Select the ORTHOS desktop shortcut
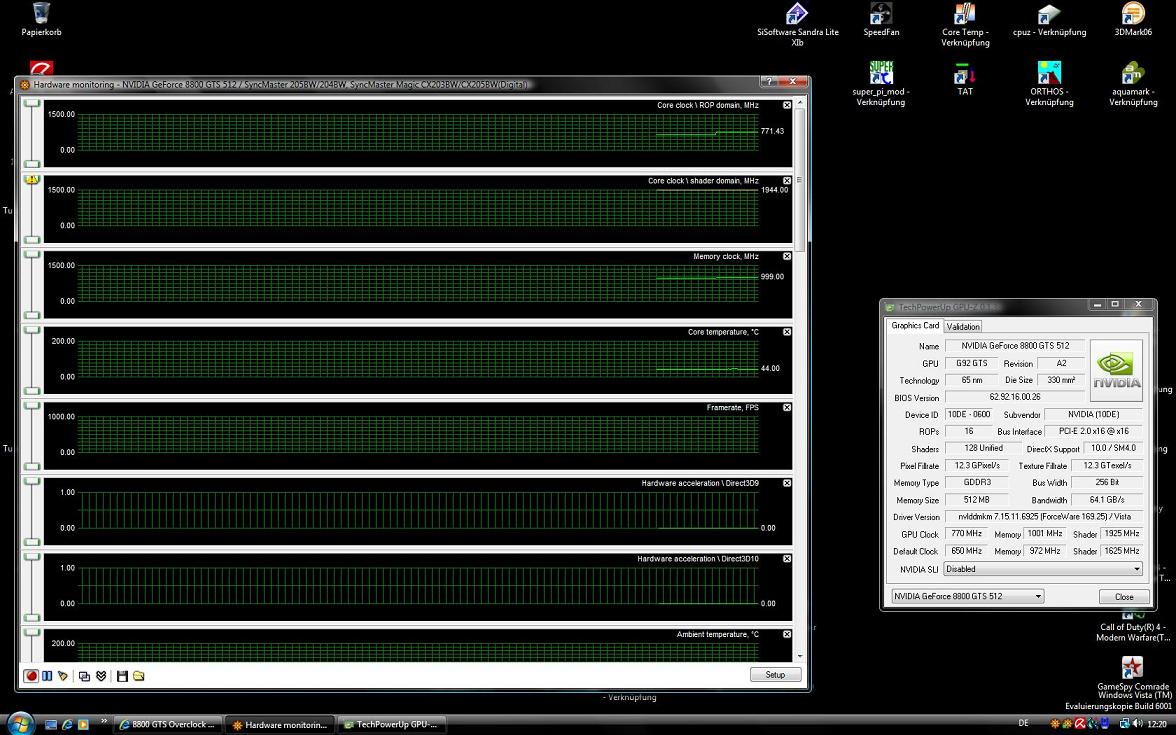 pyautogui.click(x=1049, y=84)
